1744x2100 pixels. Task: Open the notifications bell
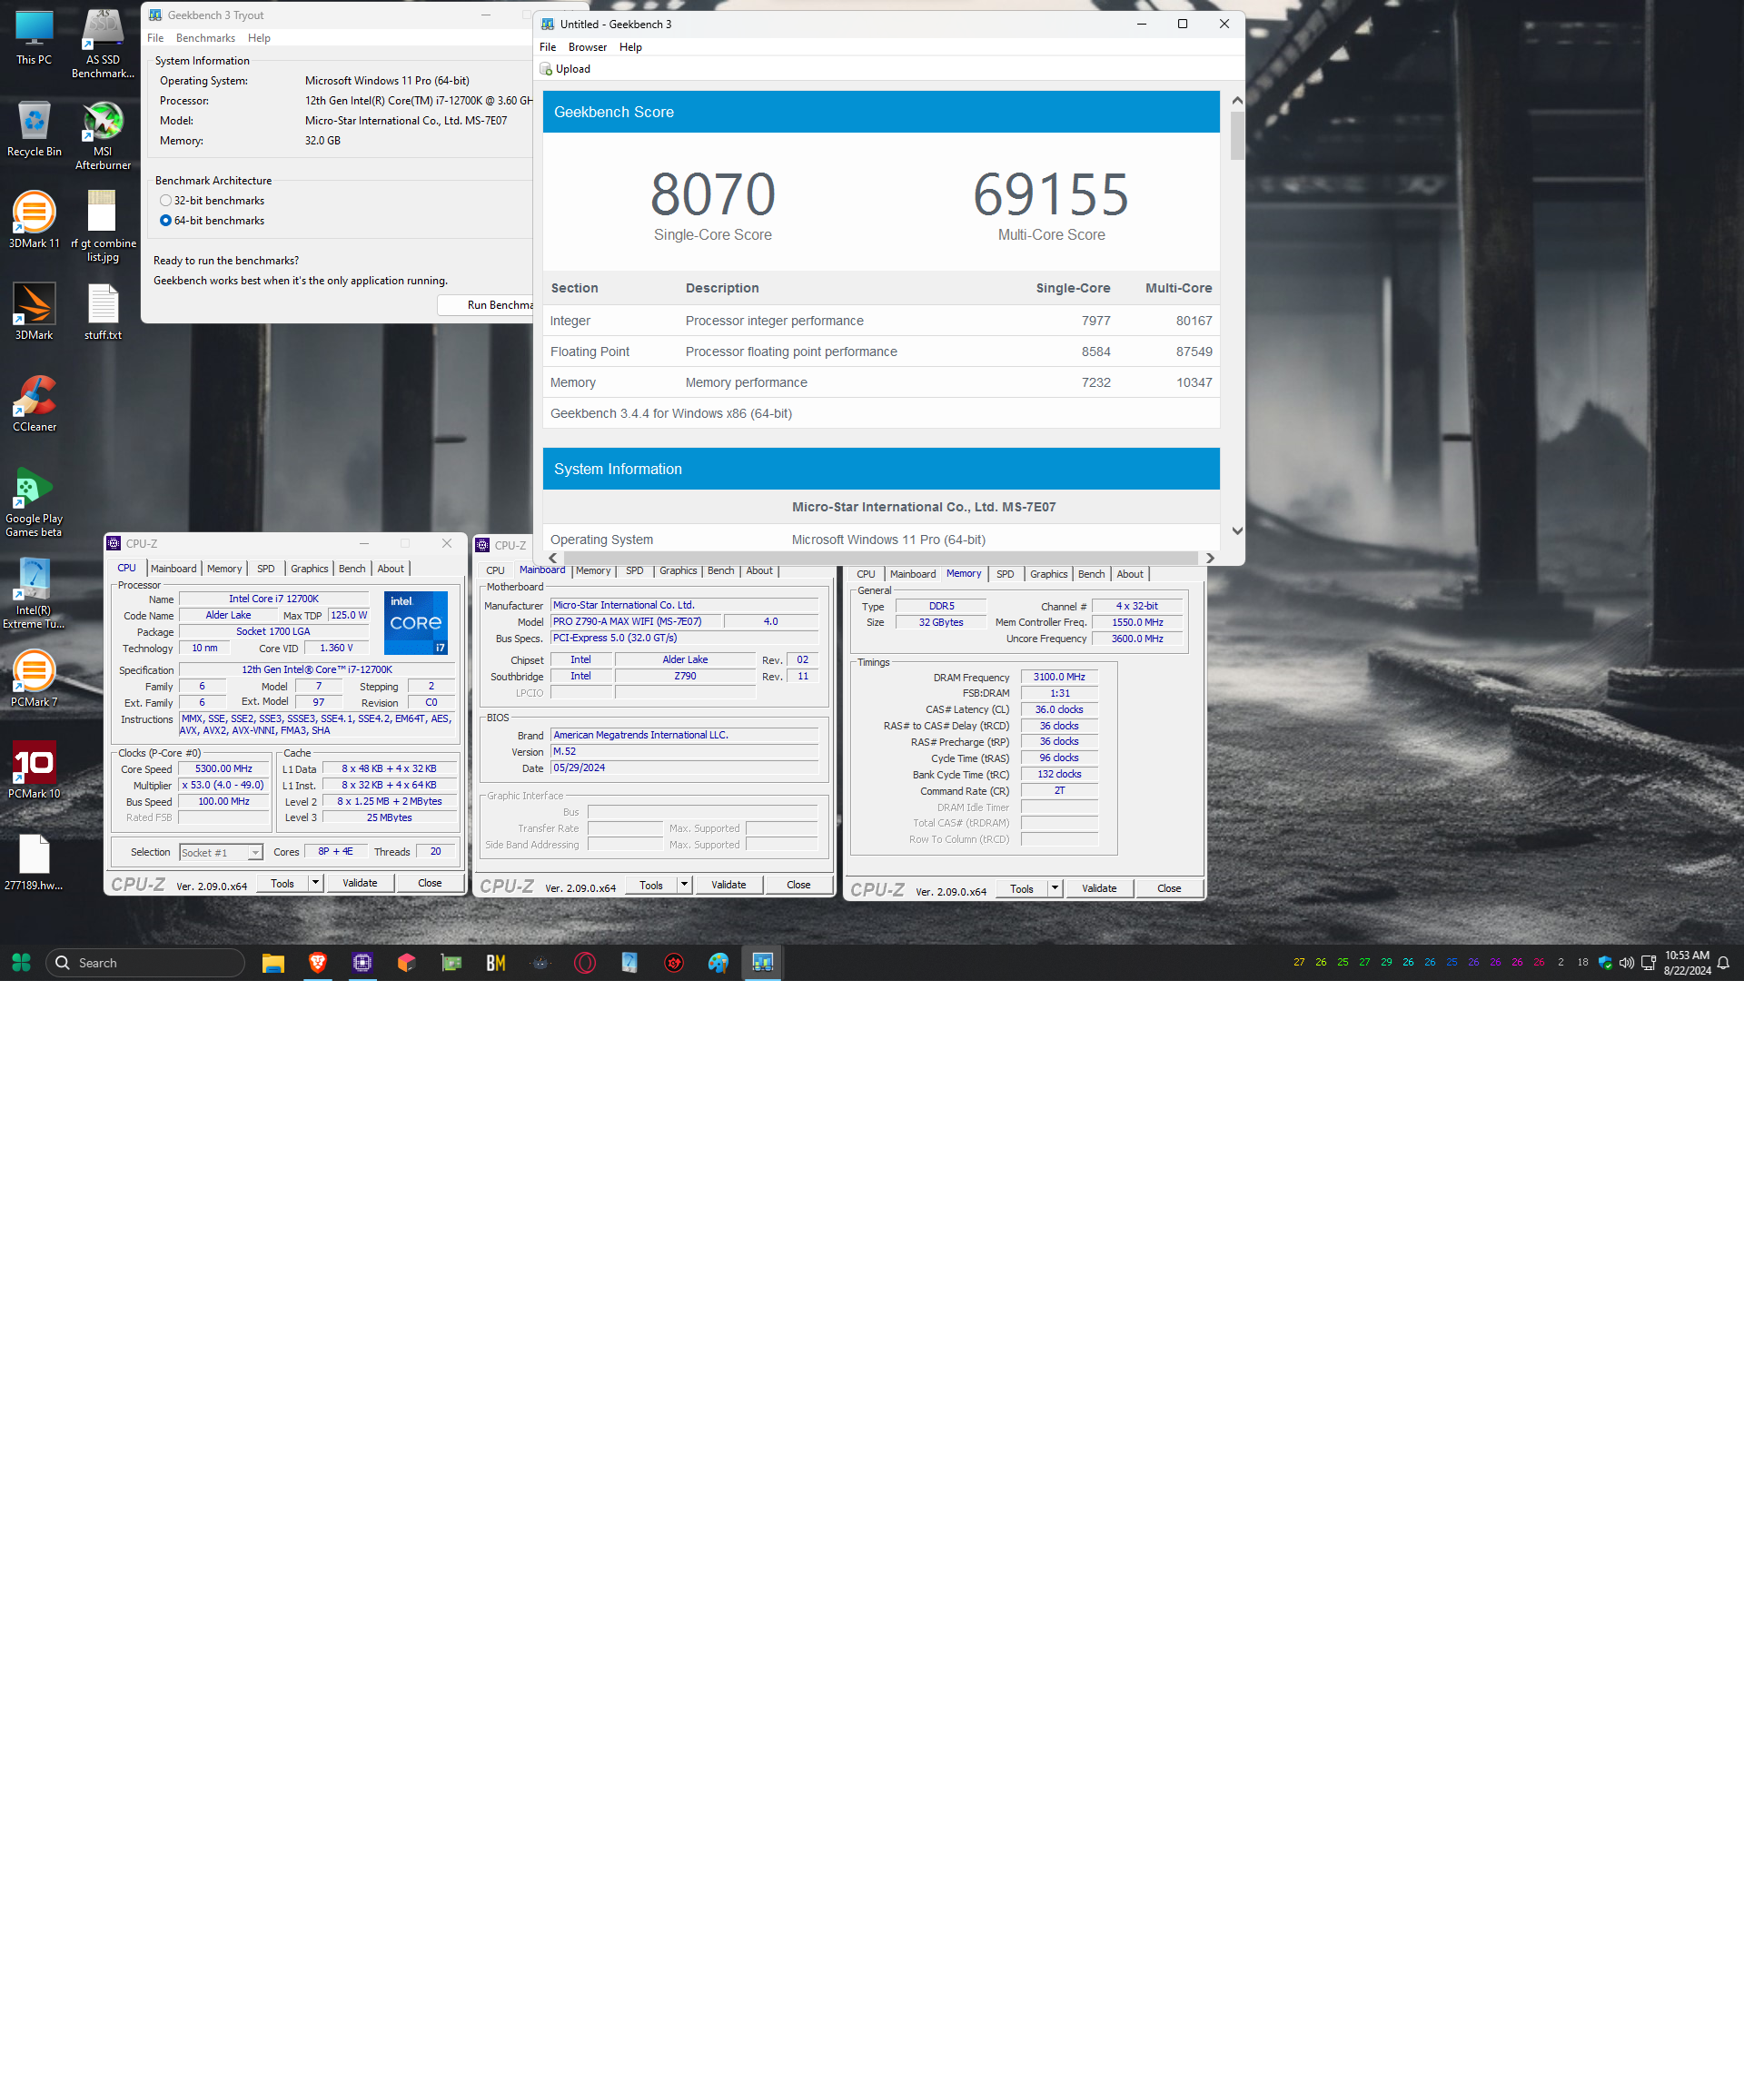click(x=1723, y=963)
